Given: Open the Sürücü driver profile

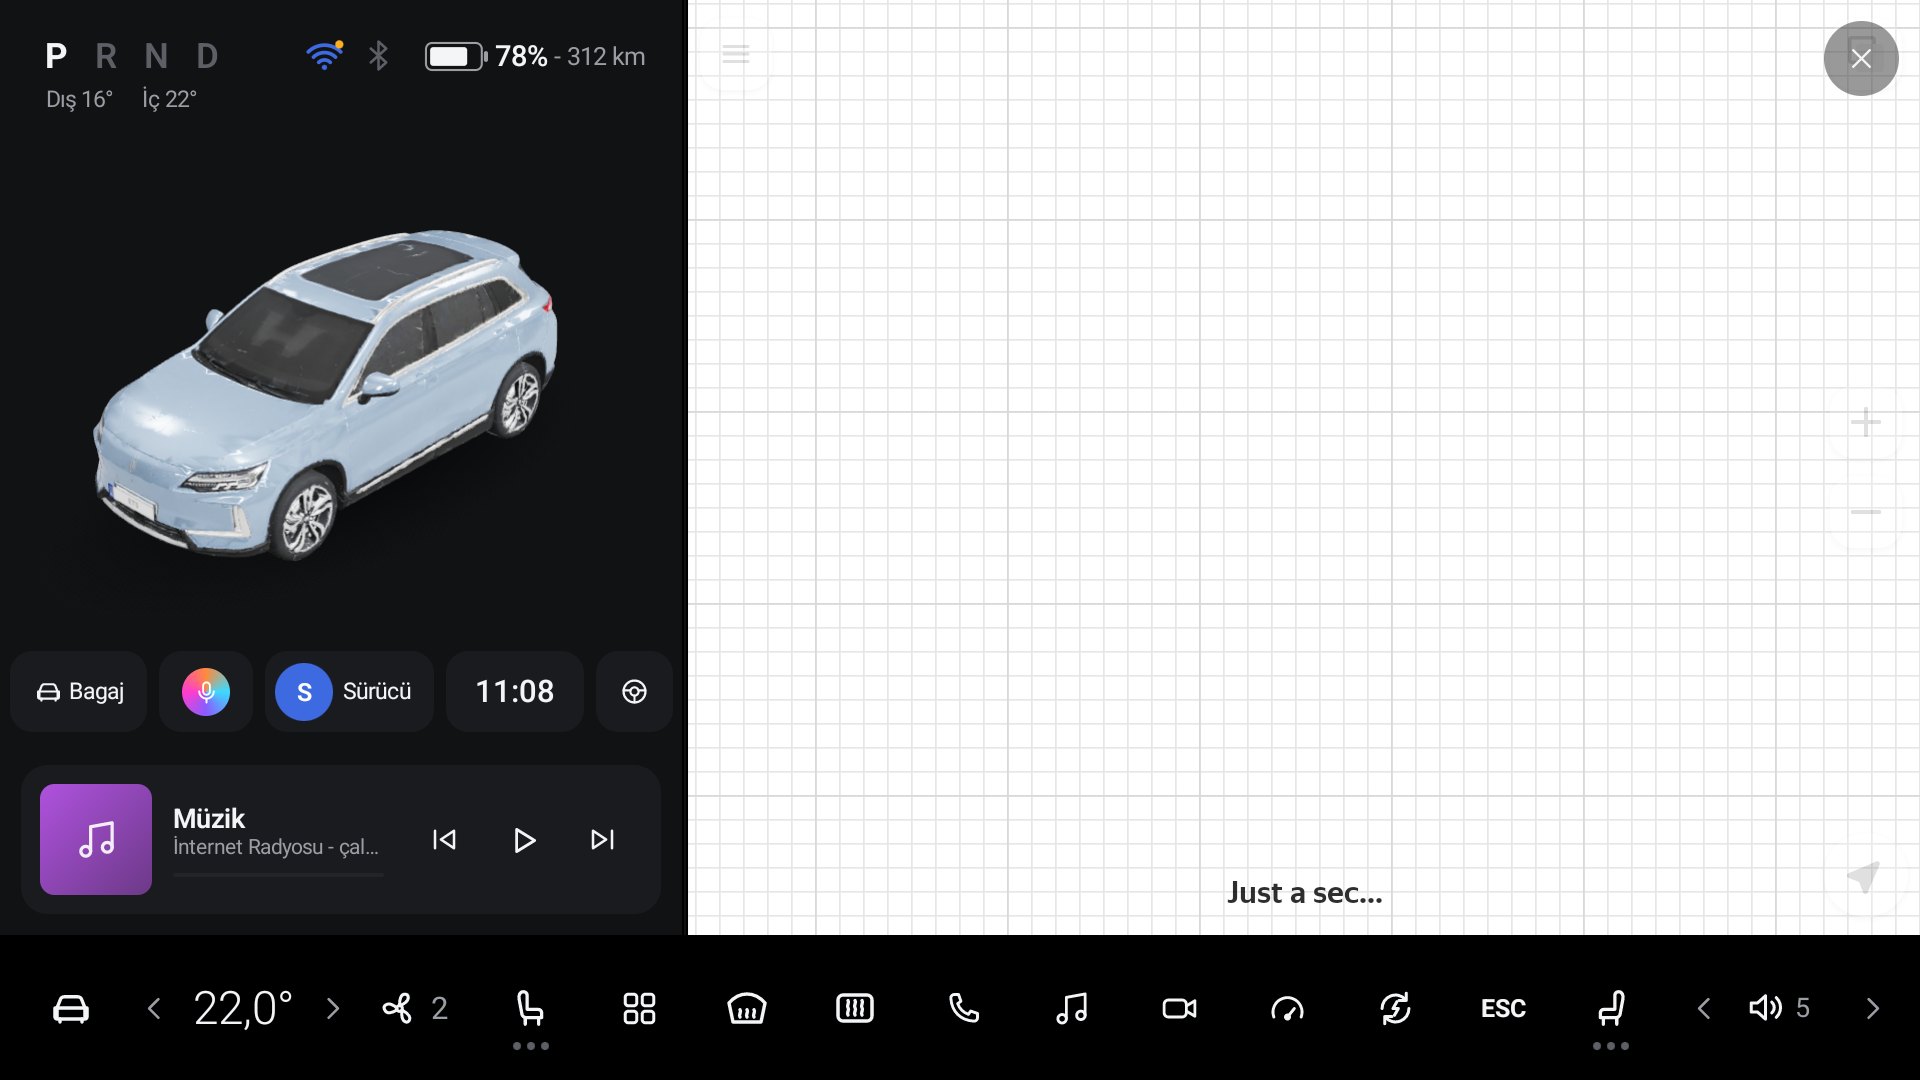Looking at the screenshot, I should 349,692.
